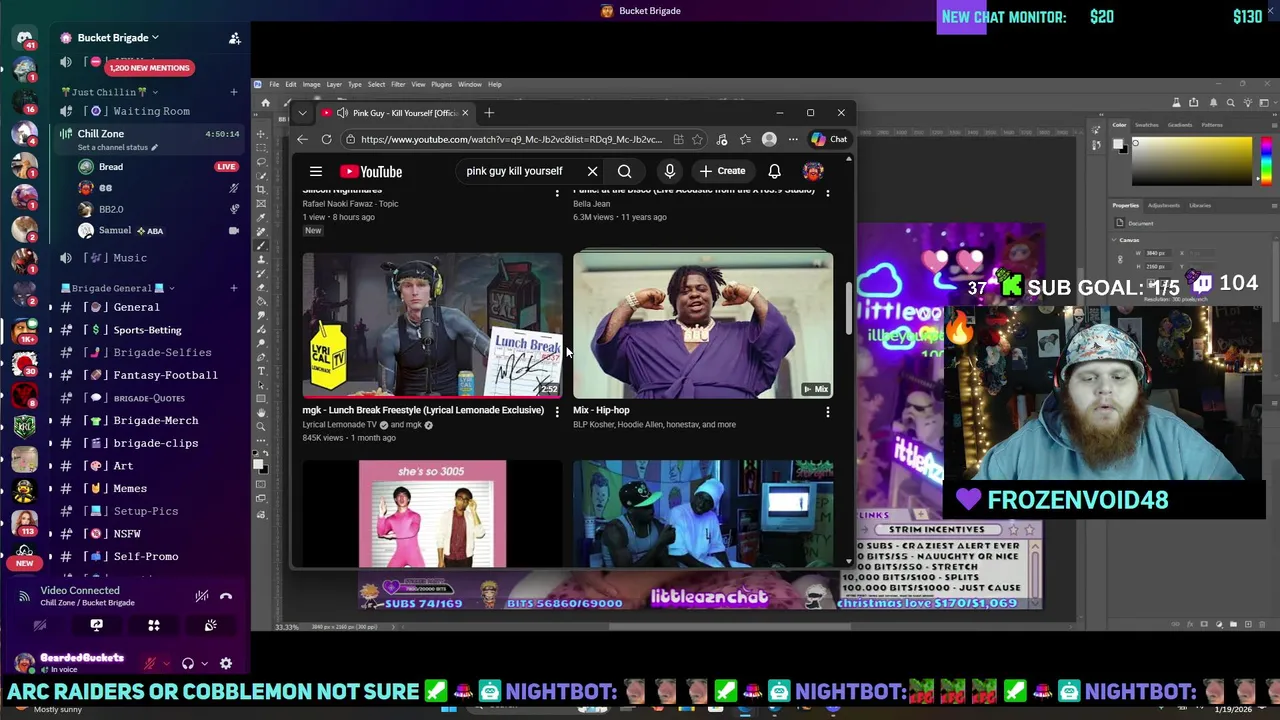Run YouTube search with magnifier button
The width and height of the screenshot is (1280, 720).
[624, 171]
